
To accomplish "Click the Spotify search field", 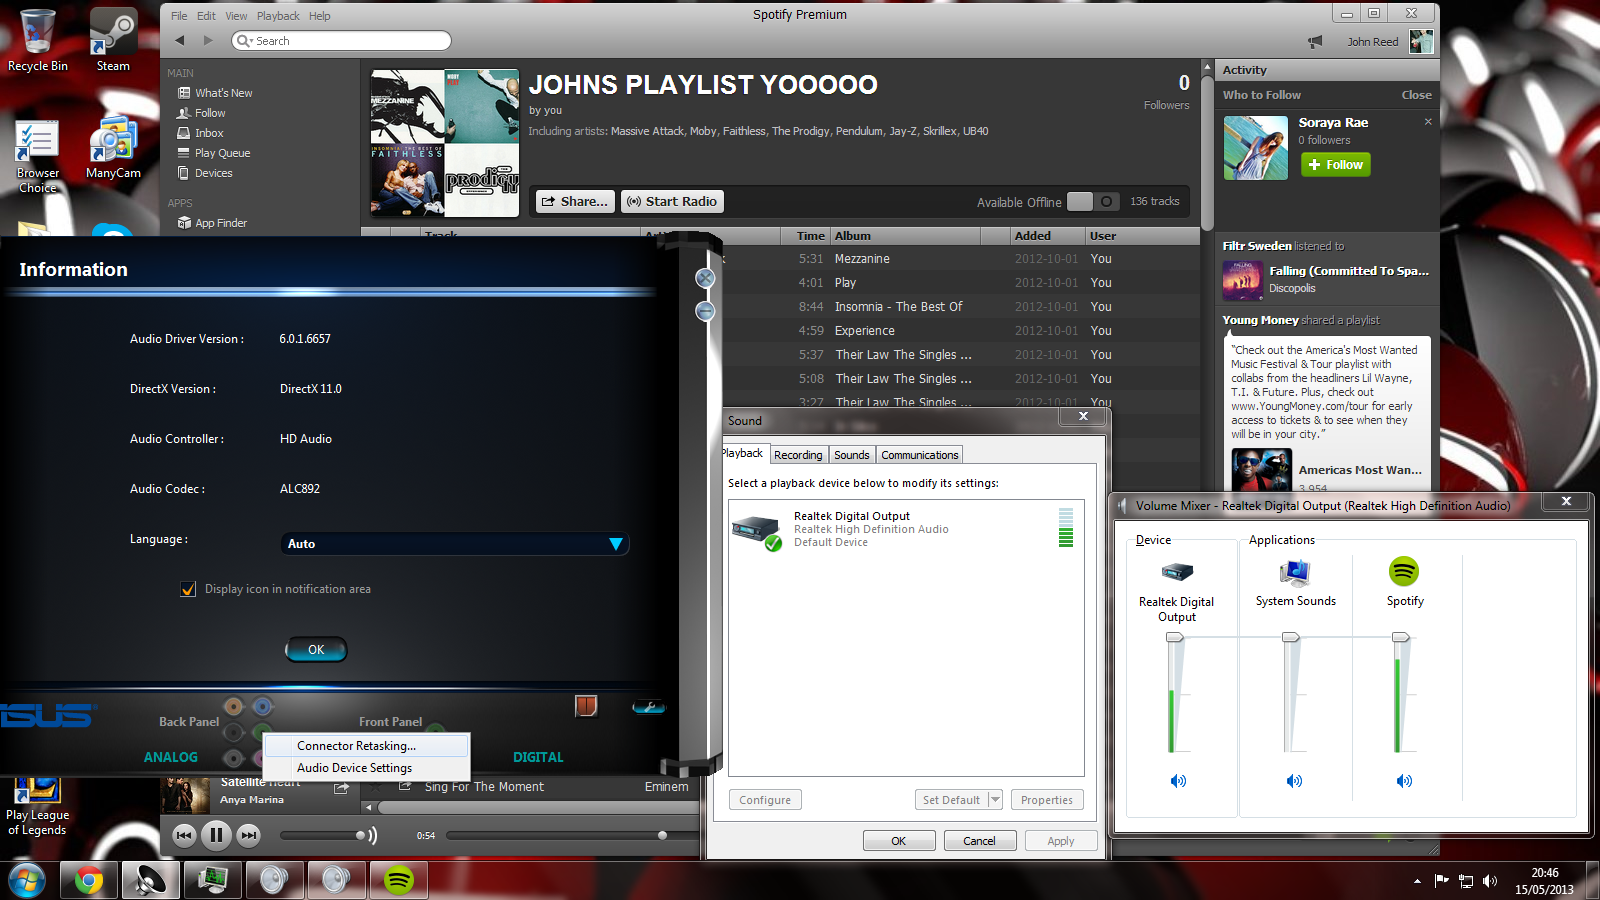I will coord(343,41).
